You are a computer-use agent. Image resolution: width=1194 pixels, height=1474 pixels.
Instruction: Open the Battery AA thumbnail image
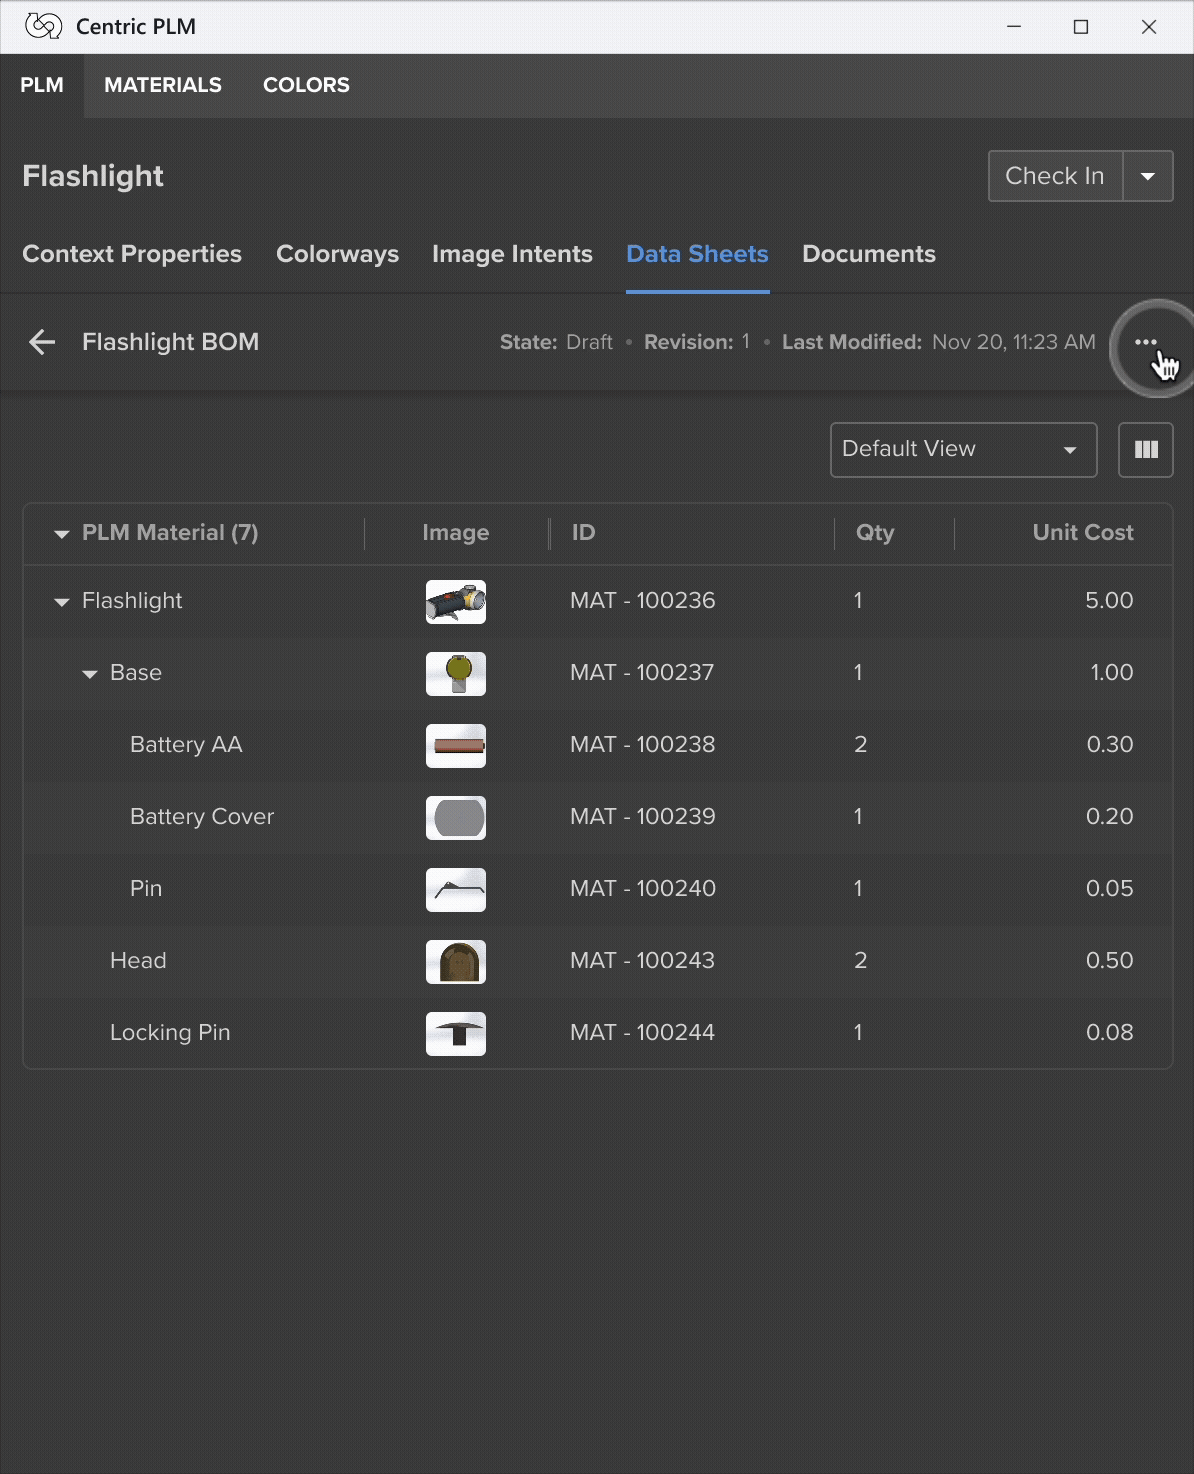(456, 746)
